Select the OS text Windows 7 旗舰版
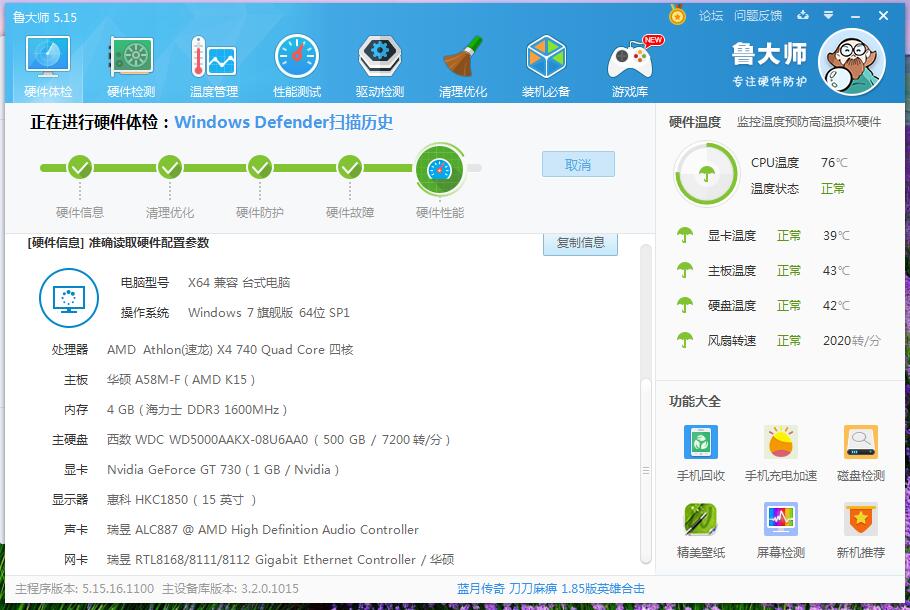Viewport: 910px width, 610px height. click(x=269, y=313)
